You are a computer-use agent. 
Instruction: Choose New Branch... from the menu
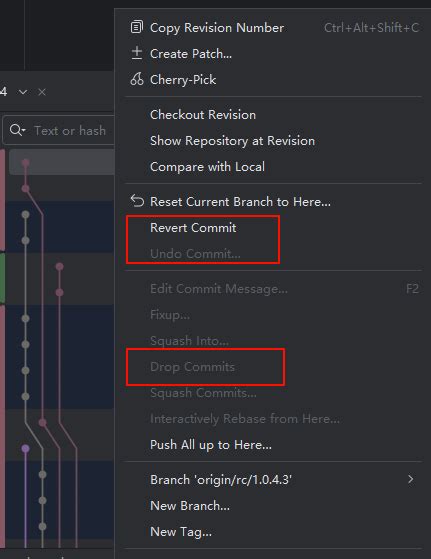(x=190, y=506)
